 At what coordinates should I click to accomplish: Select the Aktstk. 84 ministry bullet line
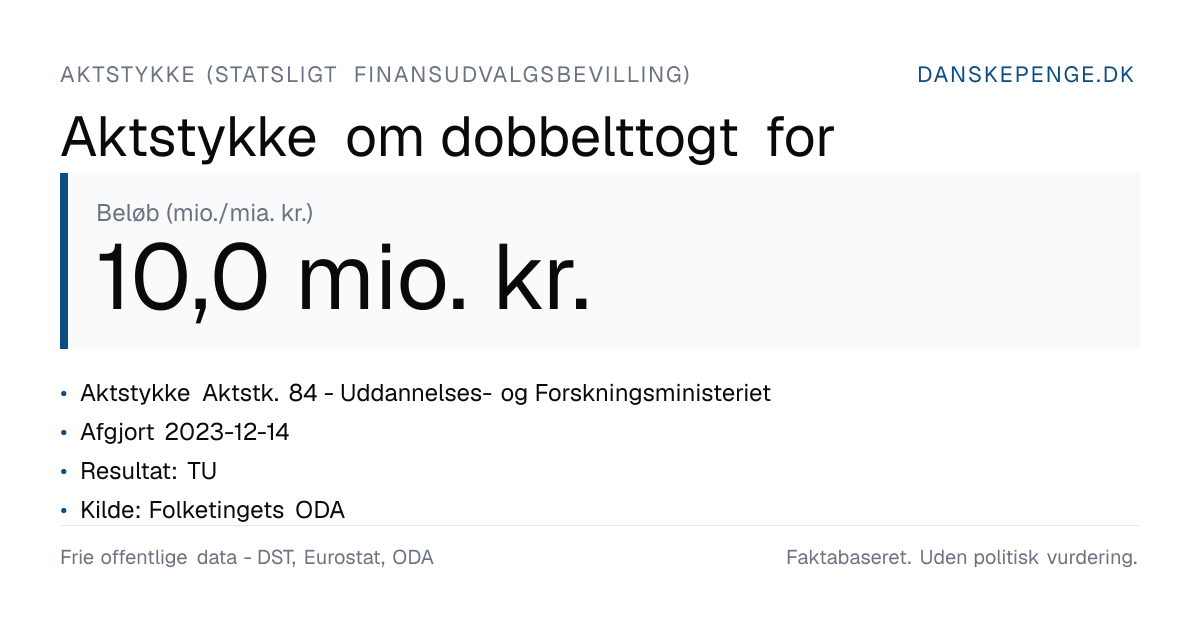(425, 393)
